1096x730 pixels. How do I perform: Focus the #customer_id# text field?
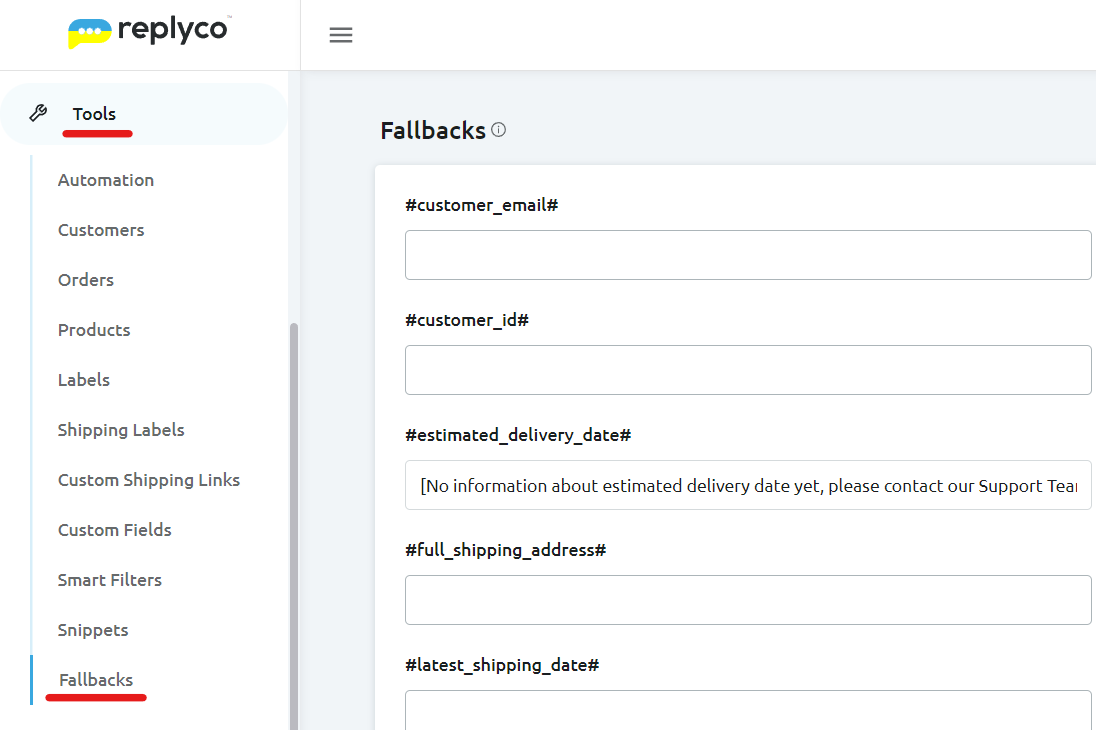(x=748, y=370)
